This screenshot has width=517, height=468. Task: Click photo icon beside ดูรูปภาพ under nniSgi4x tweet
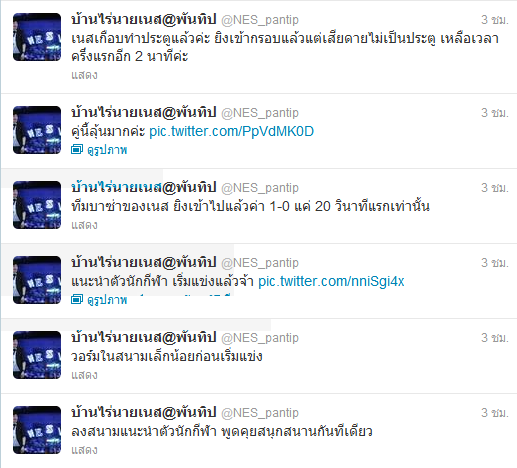click(x=77, y=299)
